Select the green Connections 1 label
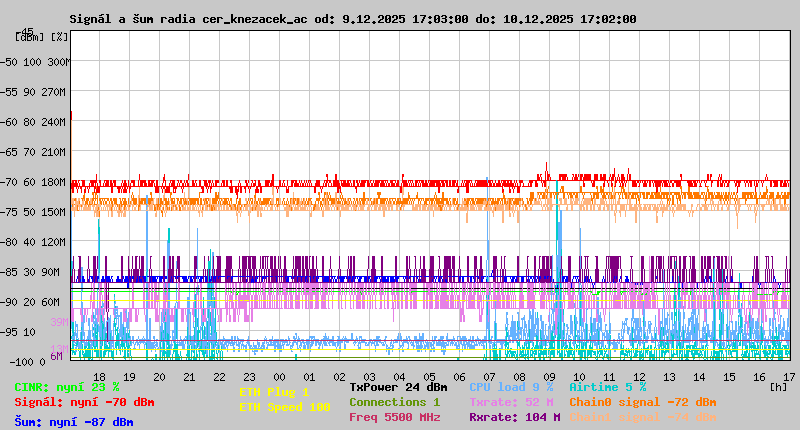800x430 pixels. tap(394, 402)
